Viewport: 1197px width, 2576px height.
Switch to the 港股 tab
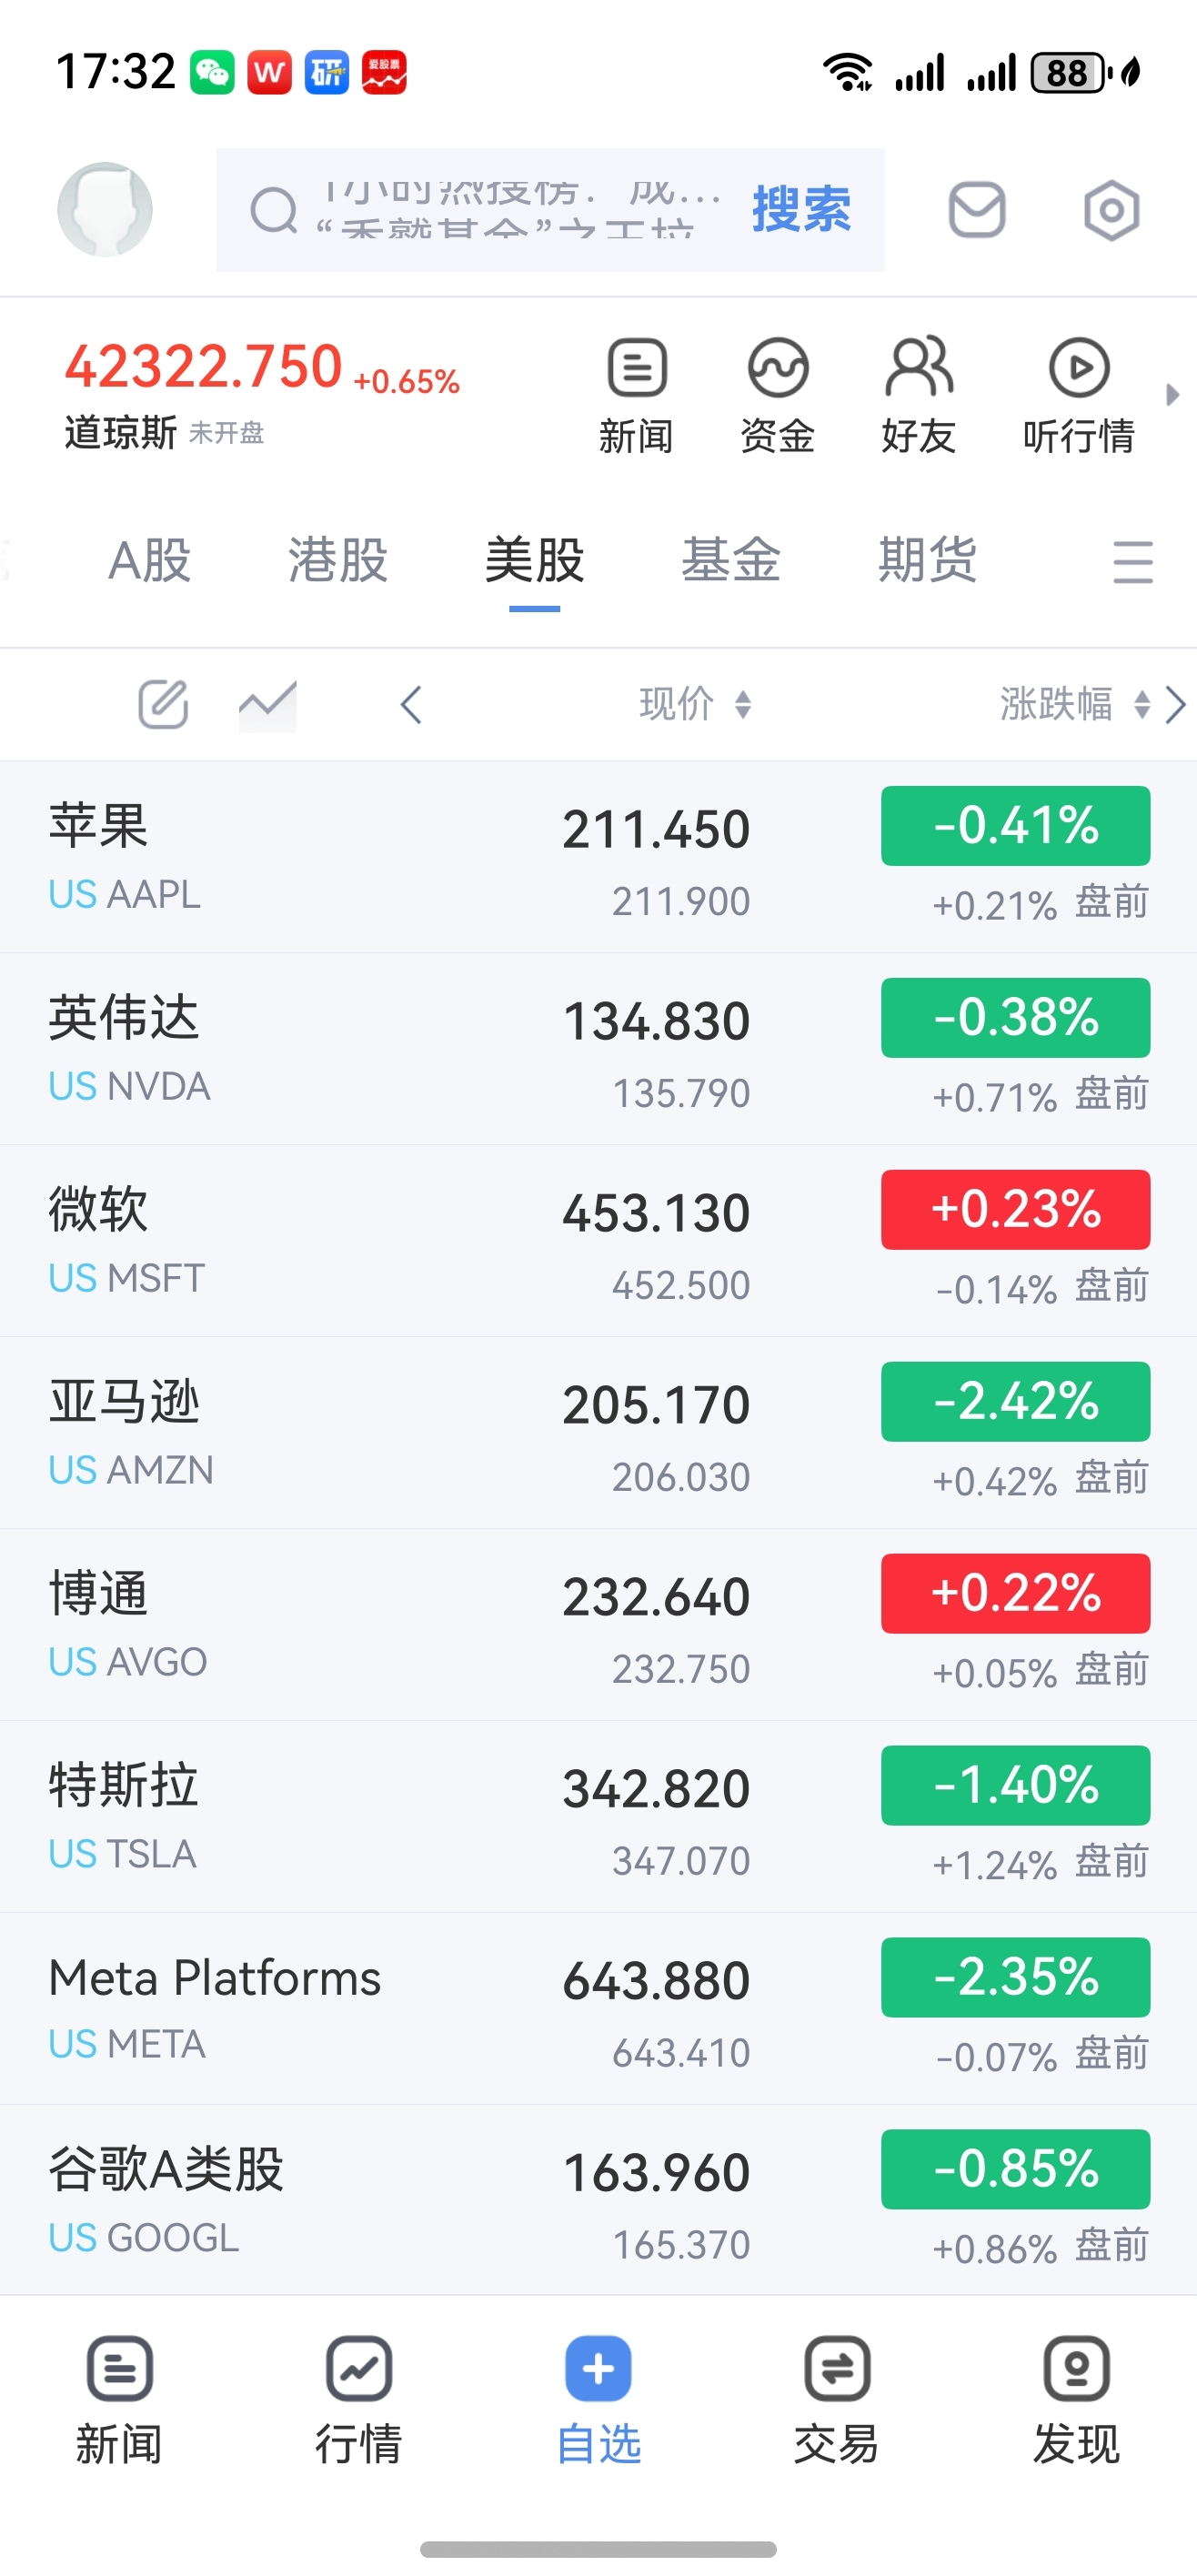tap(338, 560)
